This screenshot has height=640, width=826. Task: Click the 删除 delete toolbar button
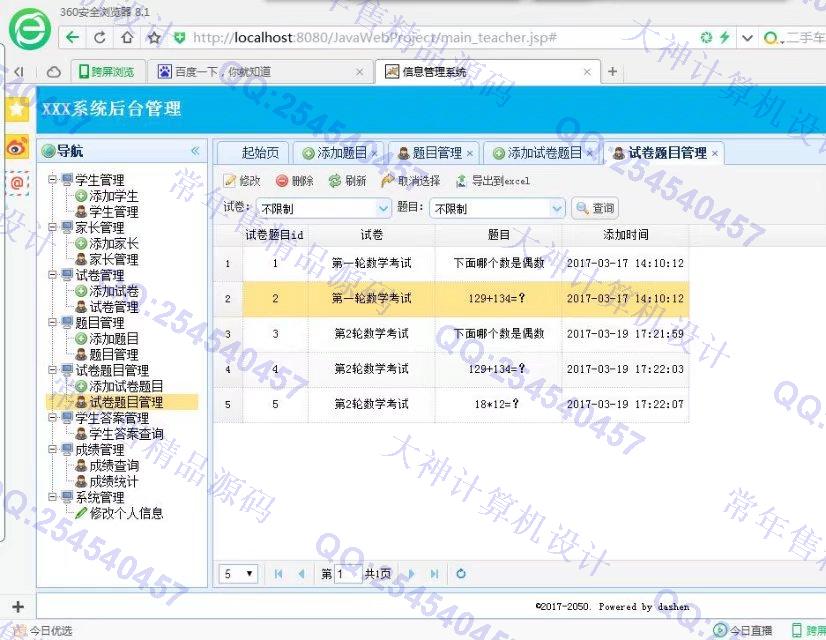(x=295, y=181)
